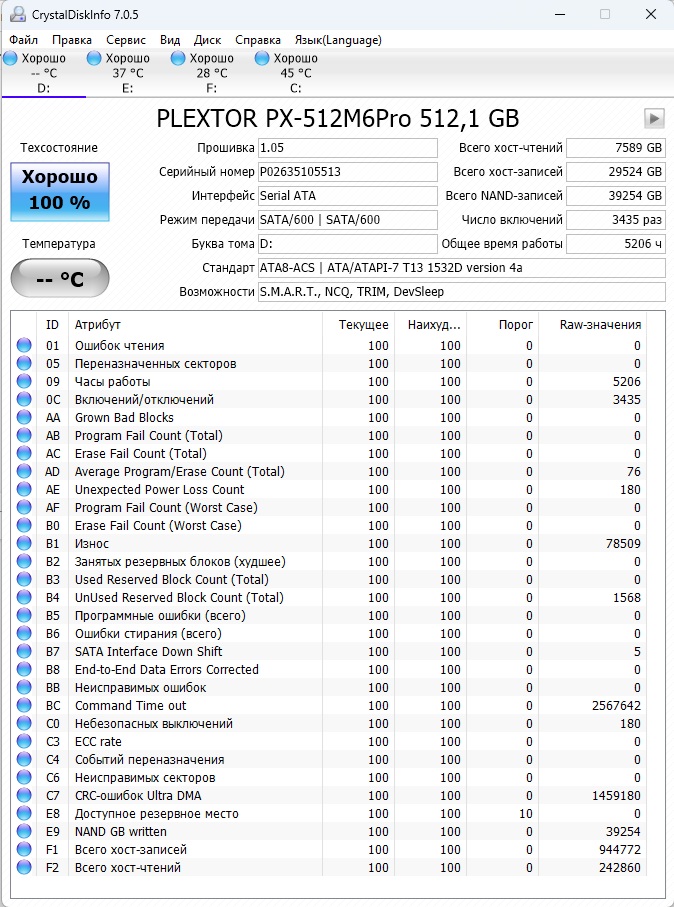Click the Прошивка field showing 1.05
674x907 pixels.
348,148
